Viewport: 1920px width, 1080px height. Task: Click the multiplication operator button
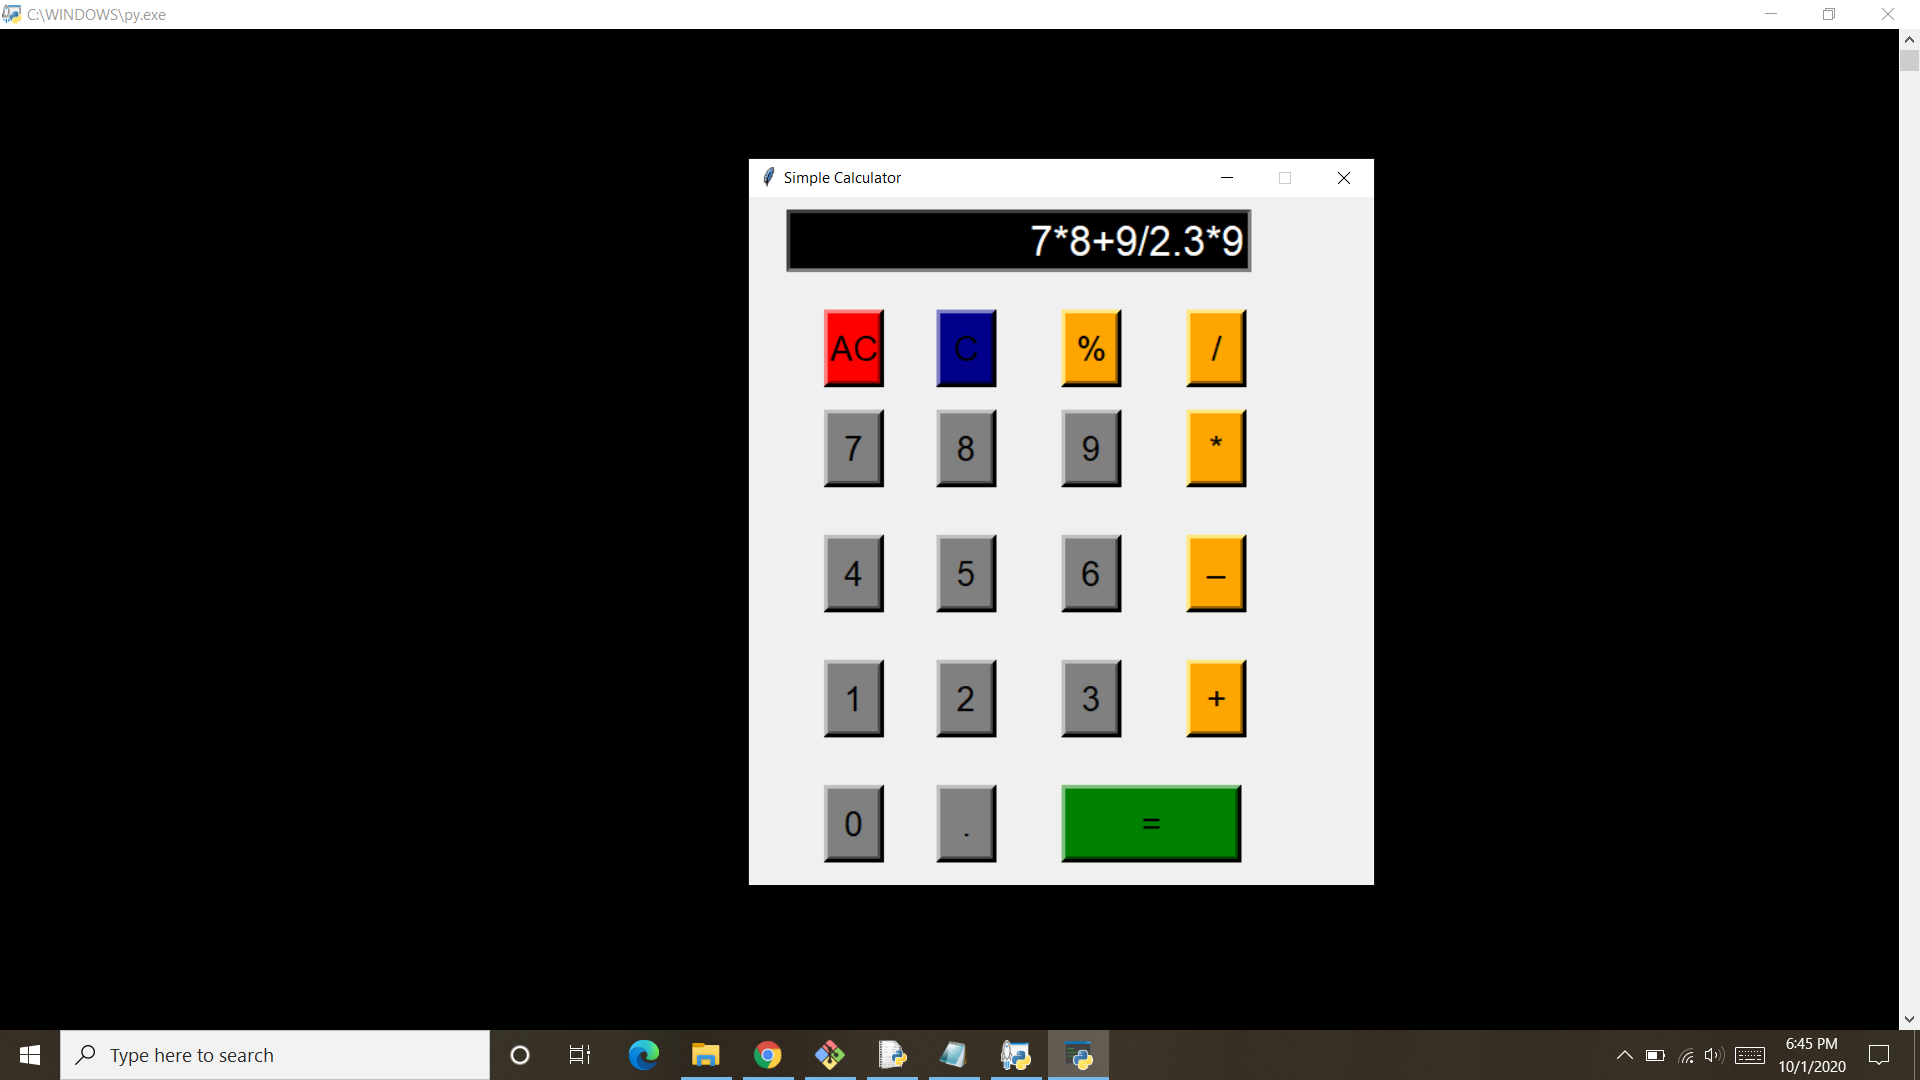click(1215, 447)
